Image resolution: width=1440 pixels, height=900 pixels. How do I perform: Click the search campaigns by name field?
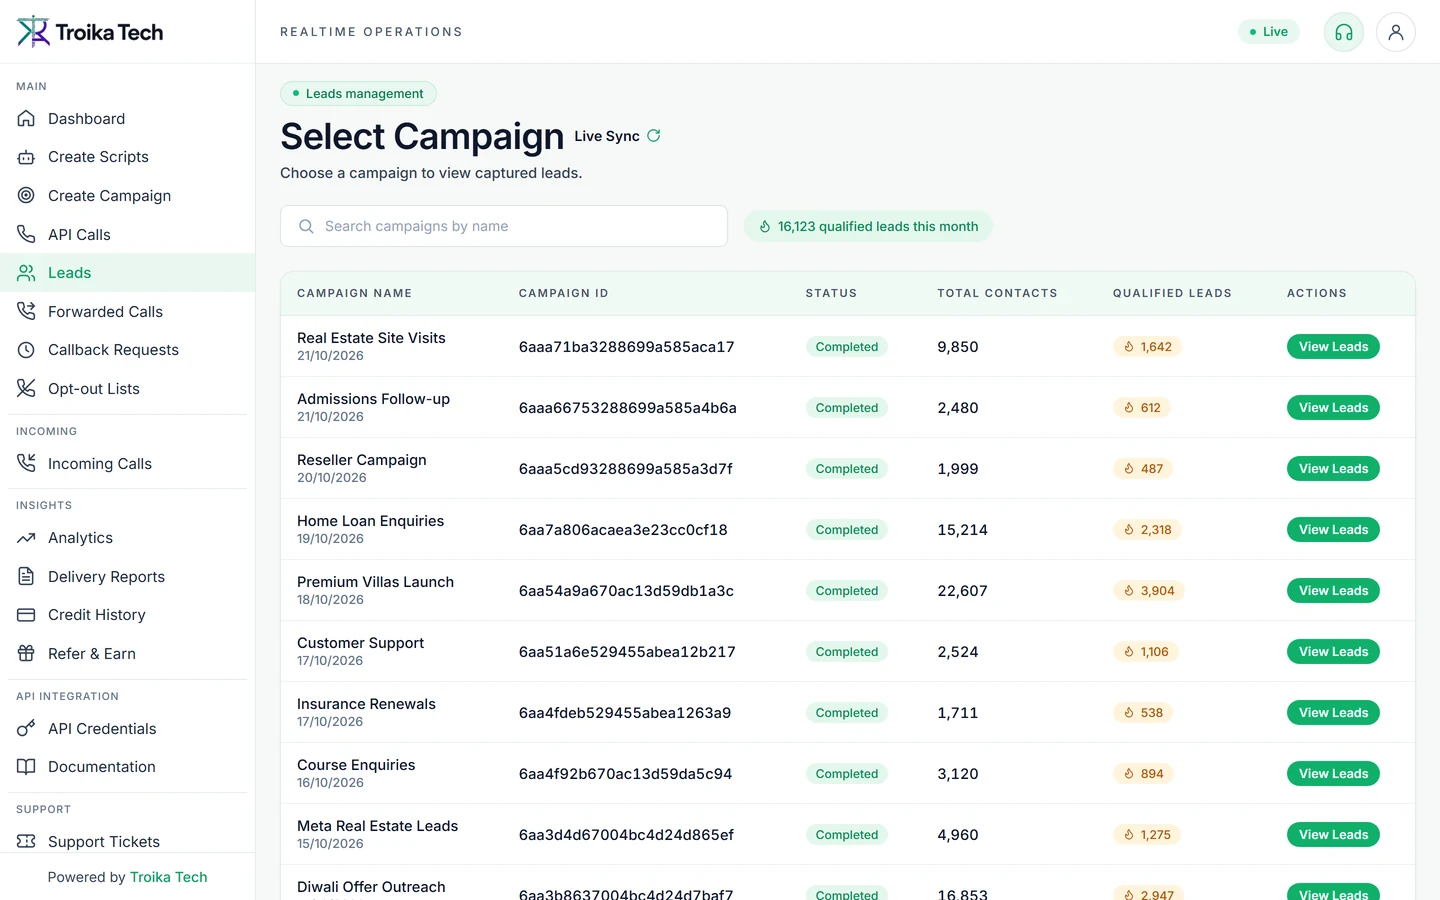pos(504,226)
